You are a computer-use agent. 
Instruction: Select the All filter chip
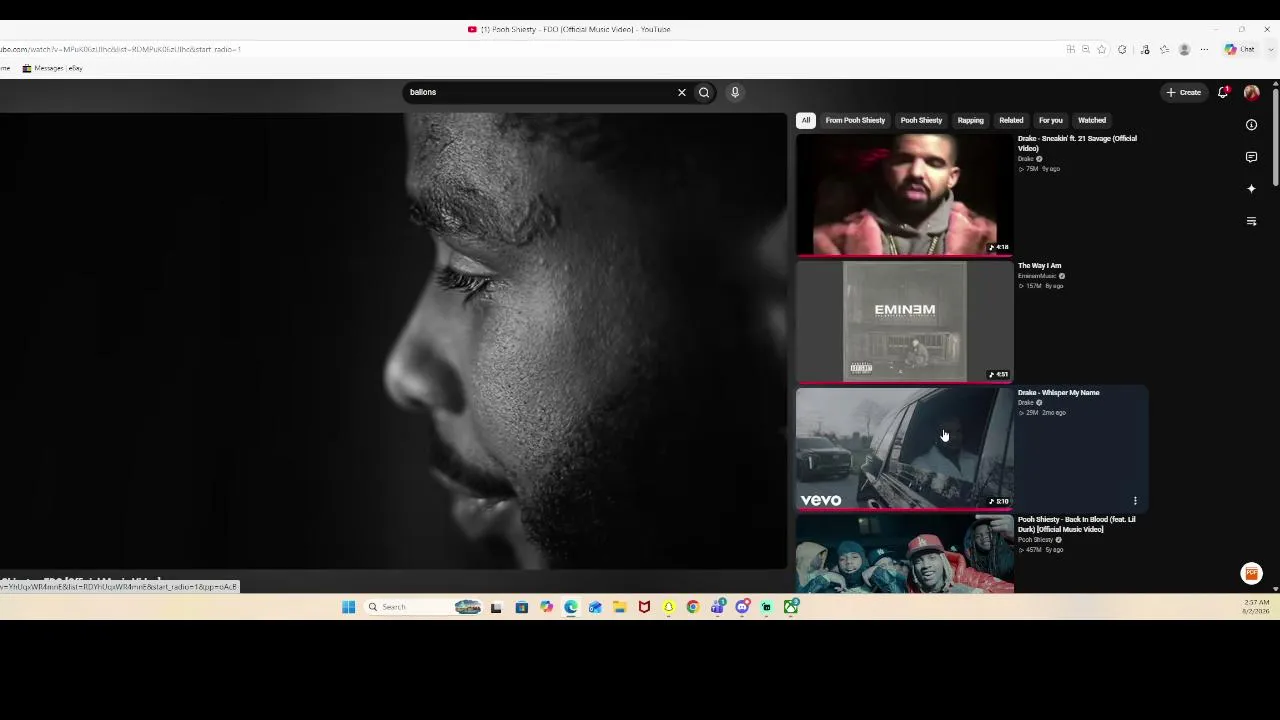[805, 120]
